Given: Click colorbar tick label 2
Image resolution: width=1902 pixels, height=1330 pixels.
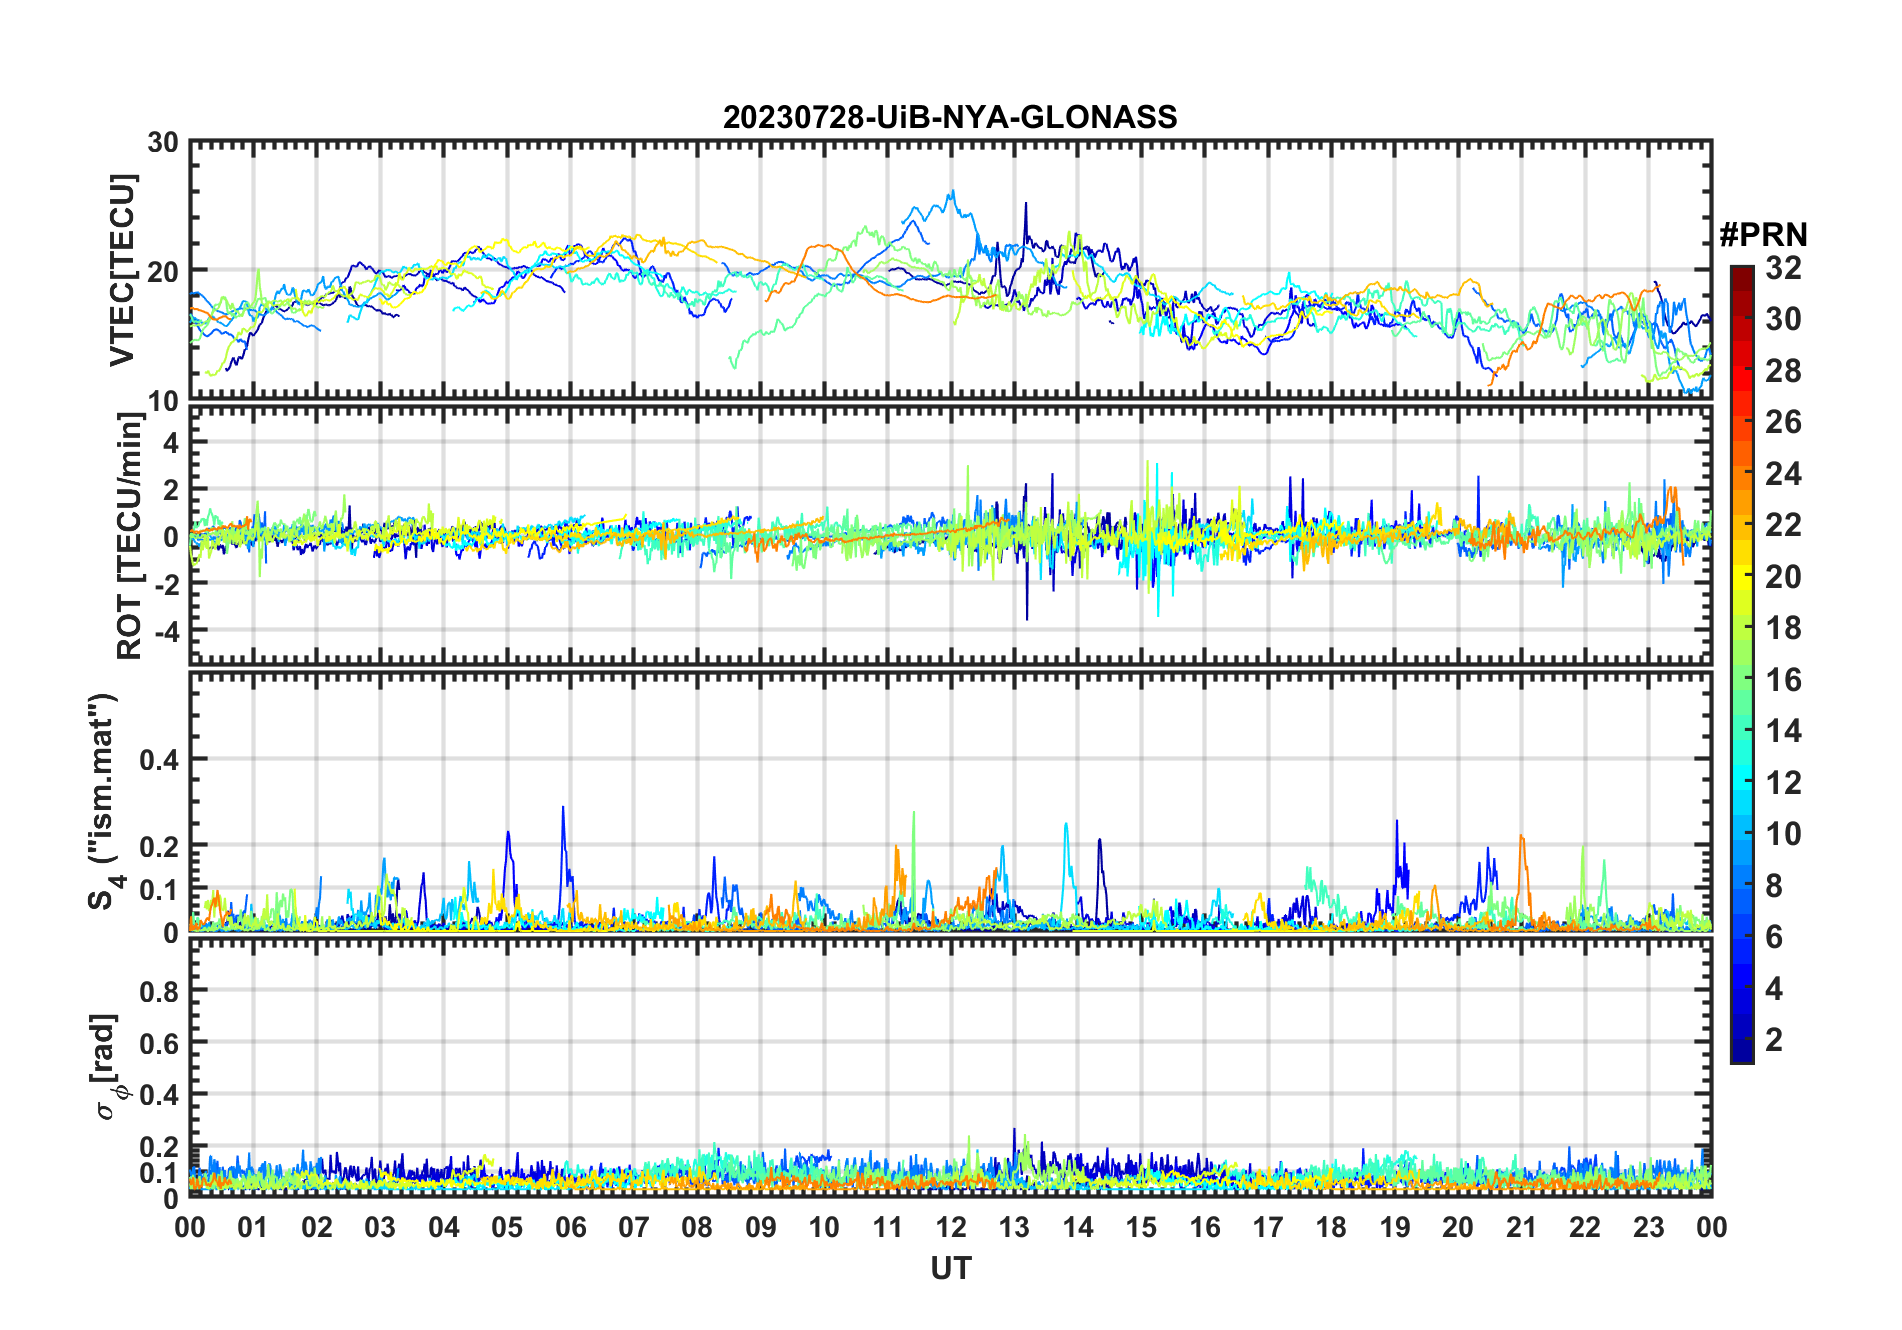Looking at the screenshot, I should point(1774,1040).
